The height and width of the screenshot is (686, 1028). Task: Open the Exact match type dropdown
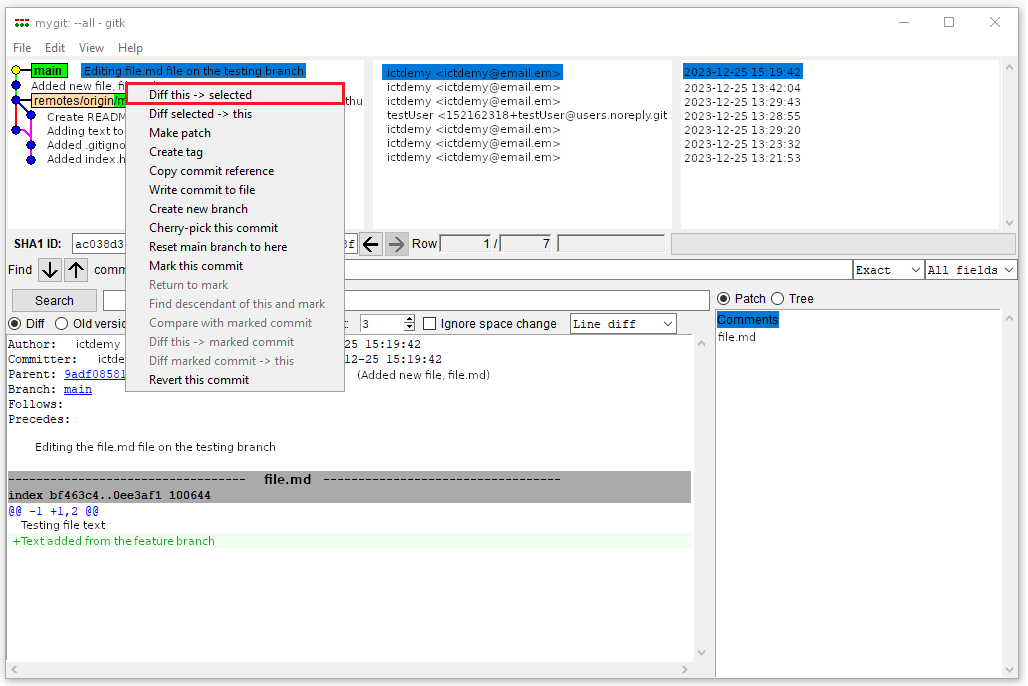[x=888, y=270]
